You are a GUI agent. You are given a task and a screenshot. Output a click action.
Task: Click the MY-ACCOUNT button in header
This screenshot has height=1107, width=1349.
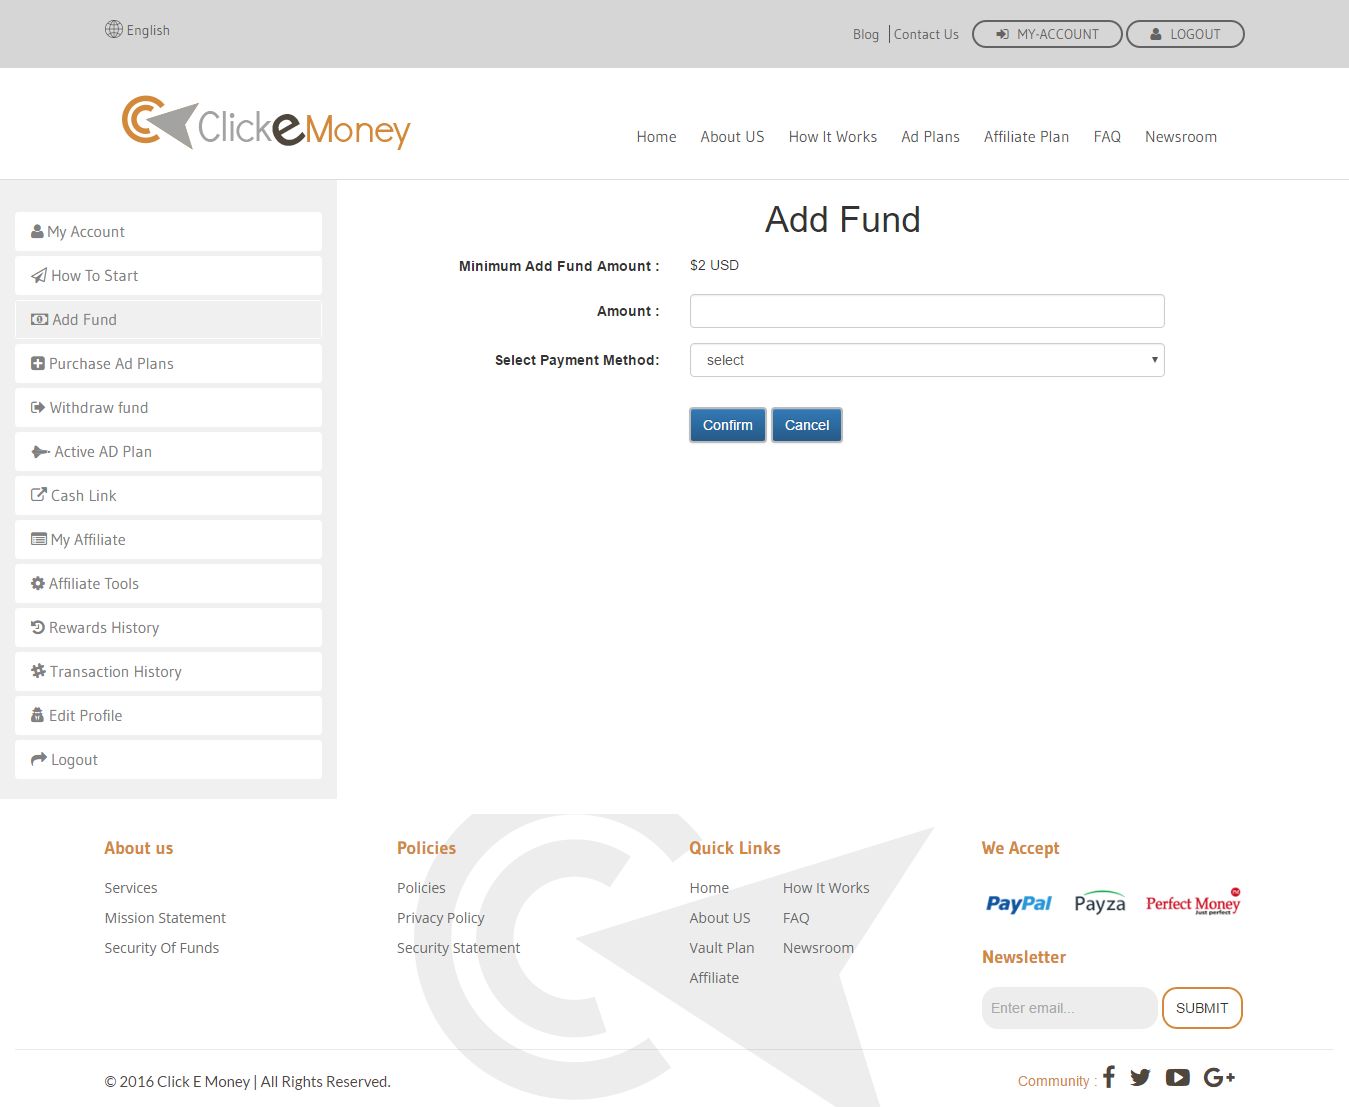1047,34
